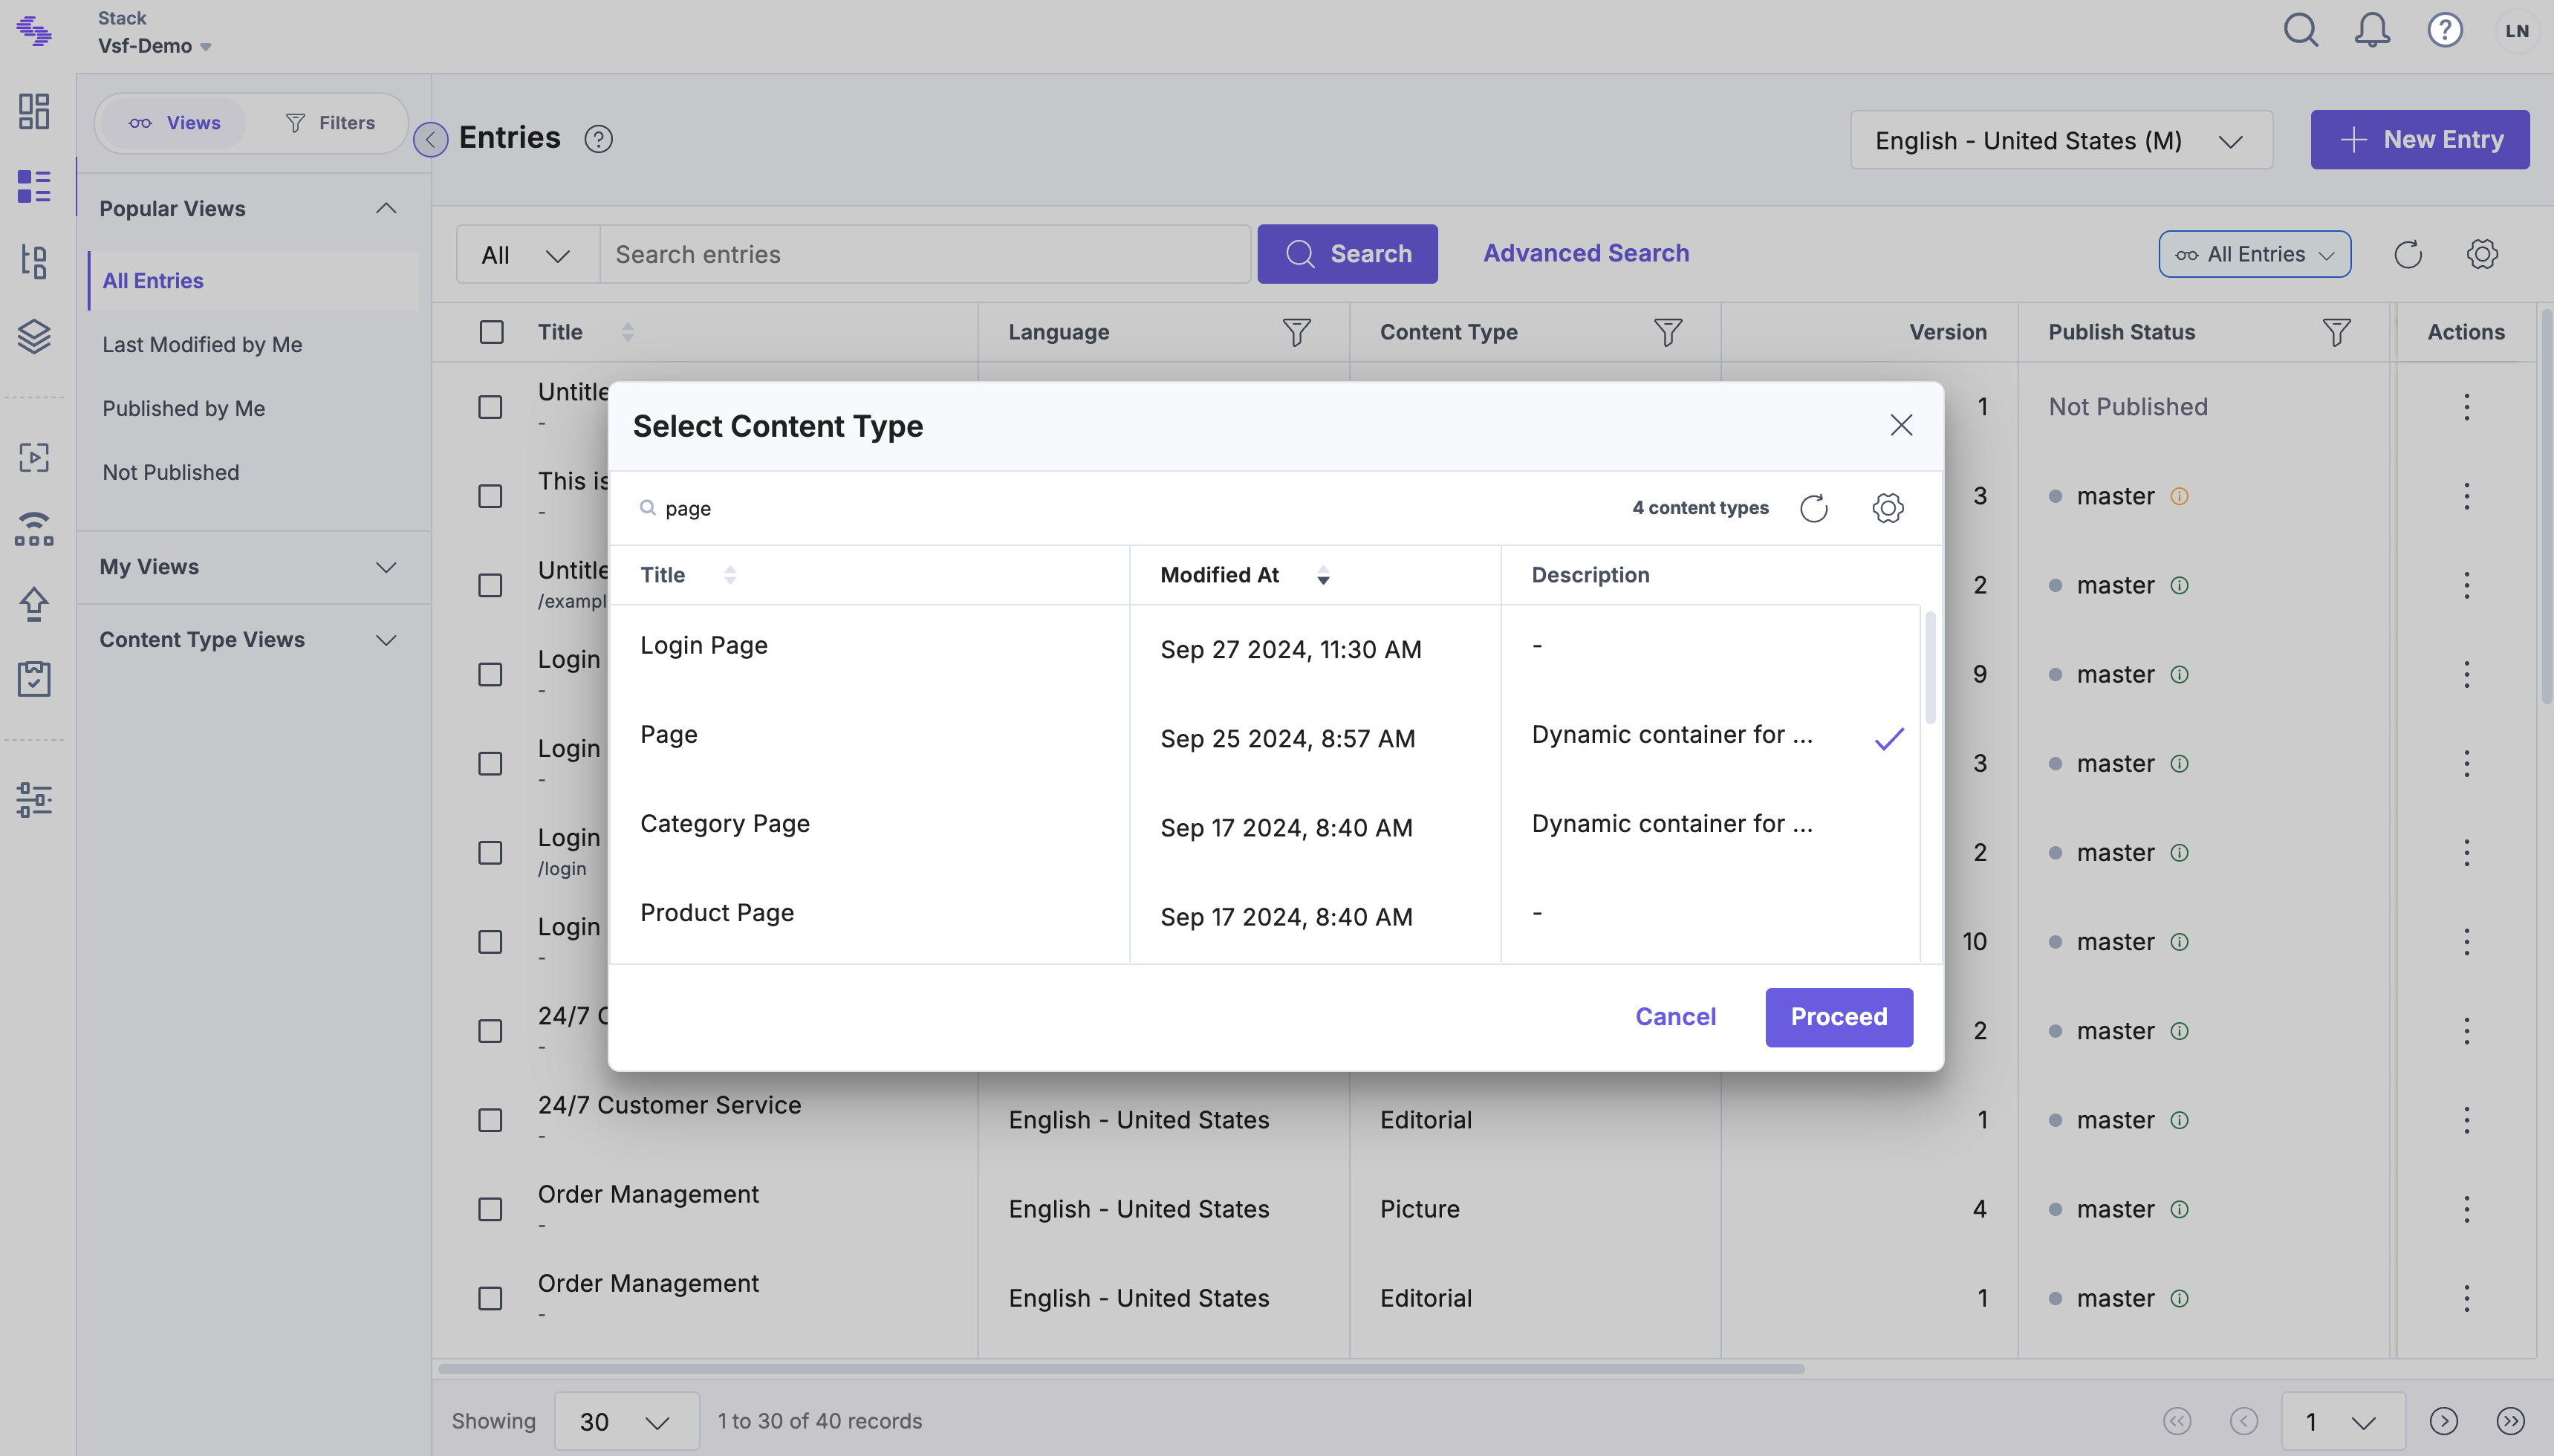The image size is (2554, 1456).
Task: Expand the My Views section
Action: (386, 567)
